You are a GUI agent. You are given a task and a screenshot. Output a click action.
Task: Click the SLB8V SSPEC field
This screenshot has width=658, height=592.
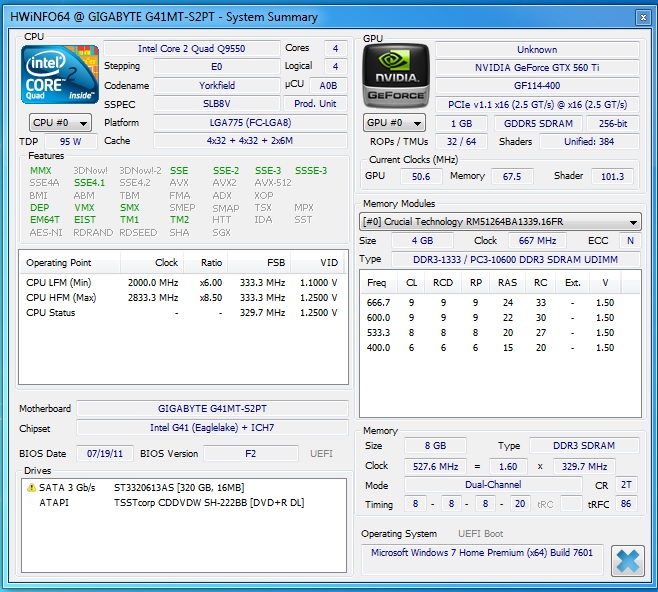pos(217,104)
